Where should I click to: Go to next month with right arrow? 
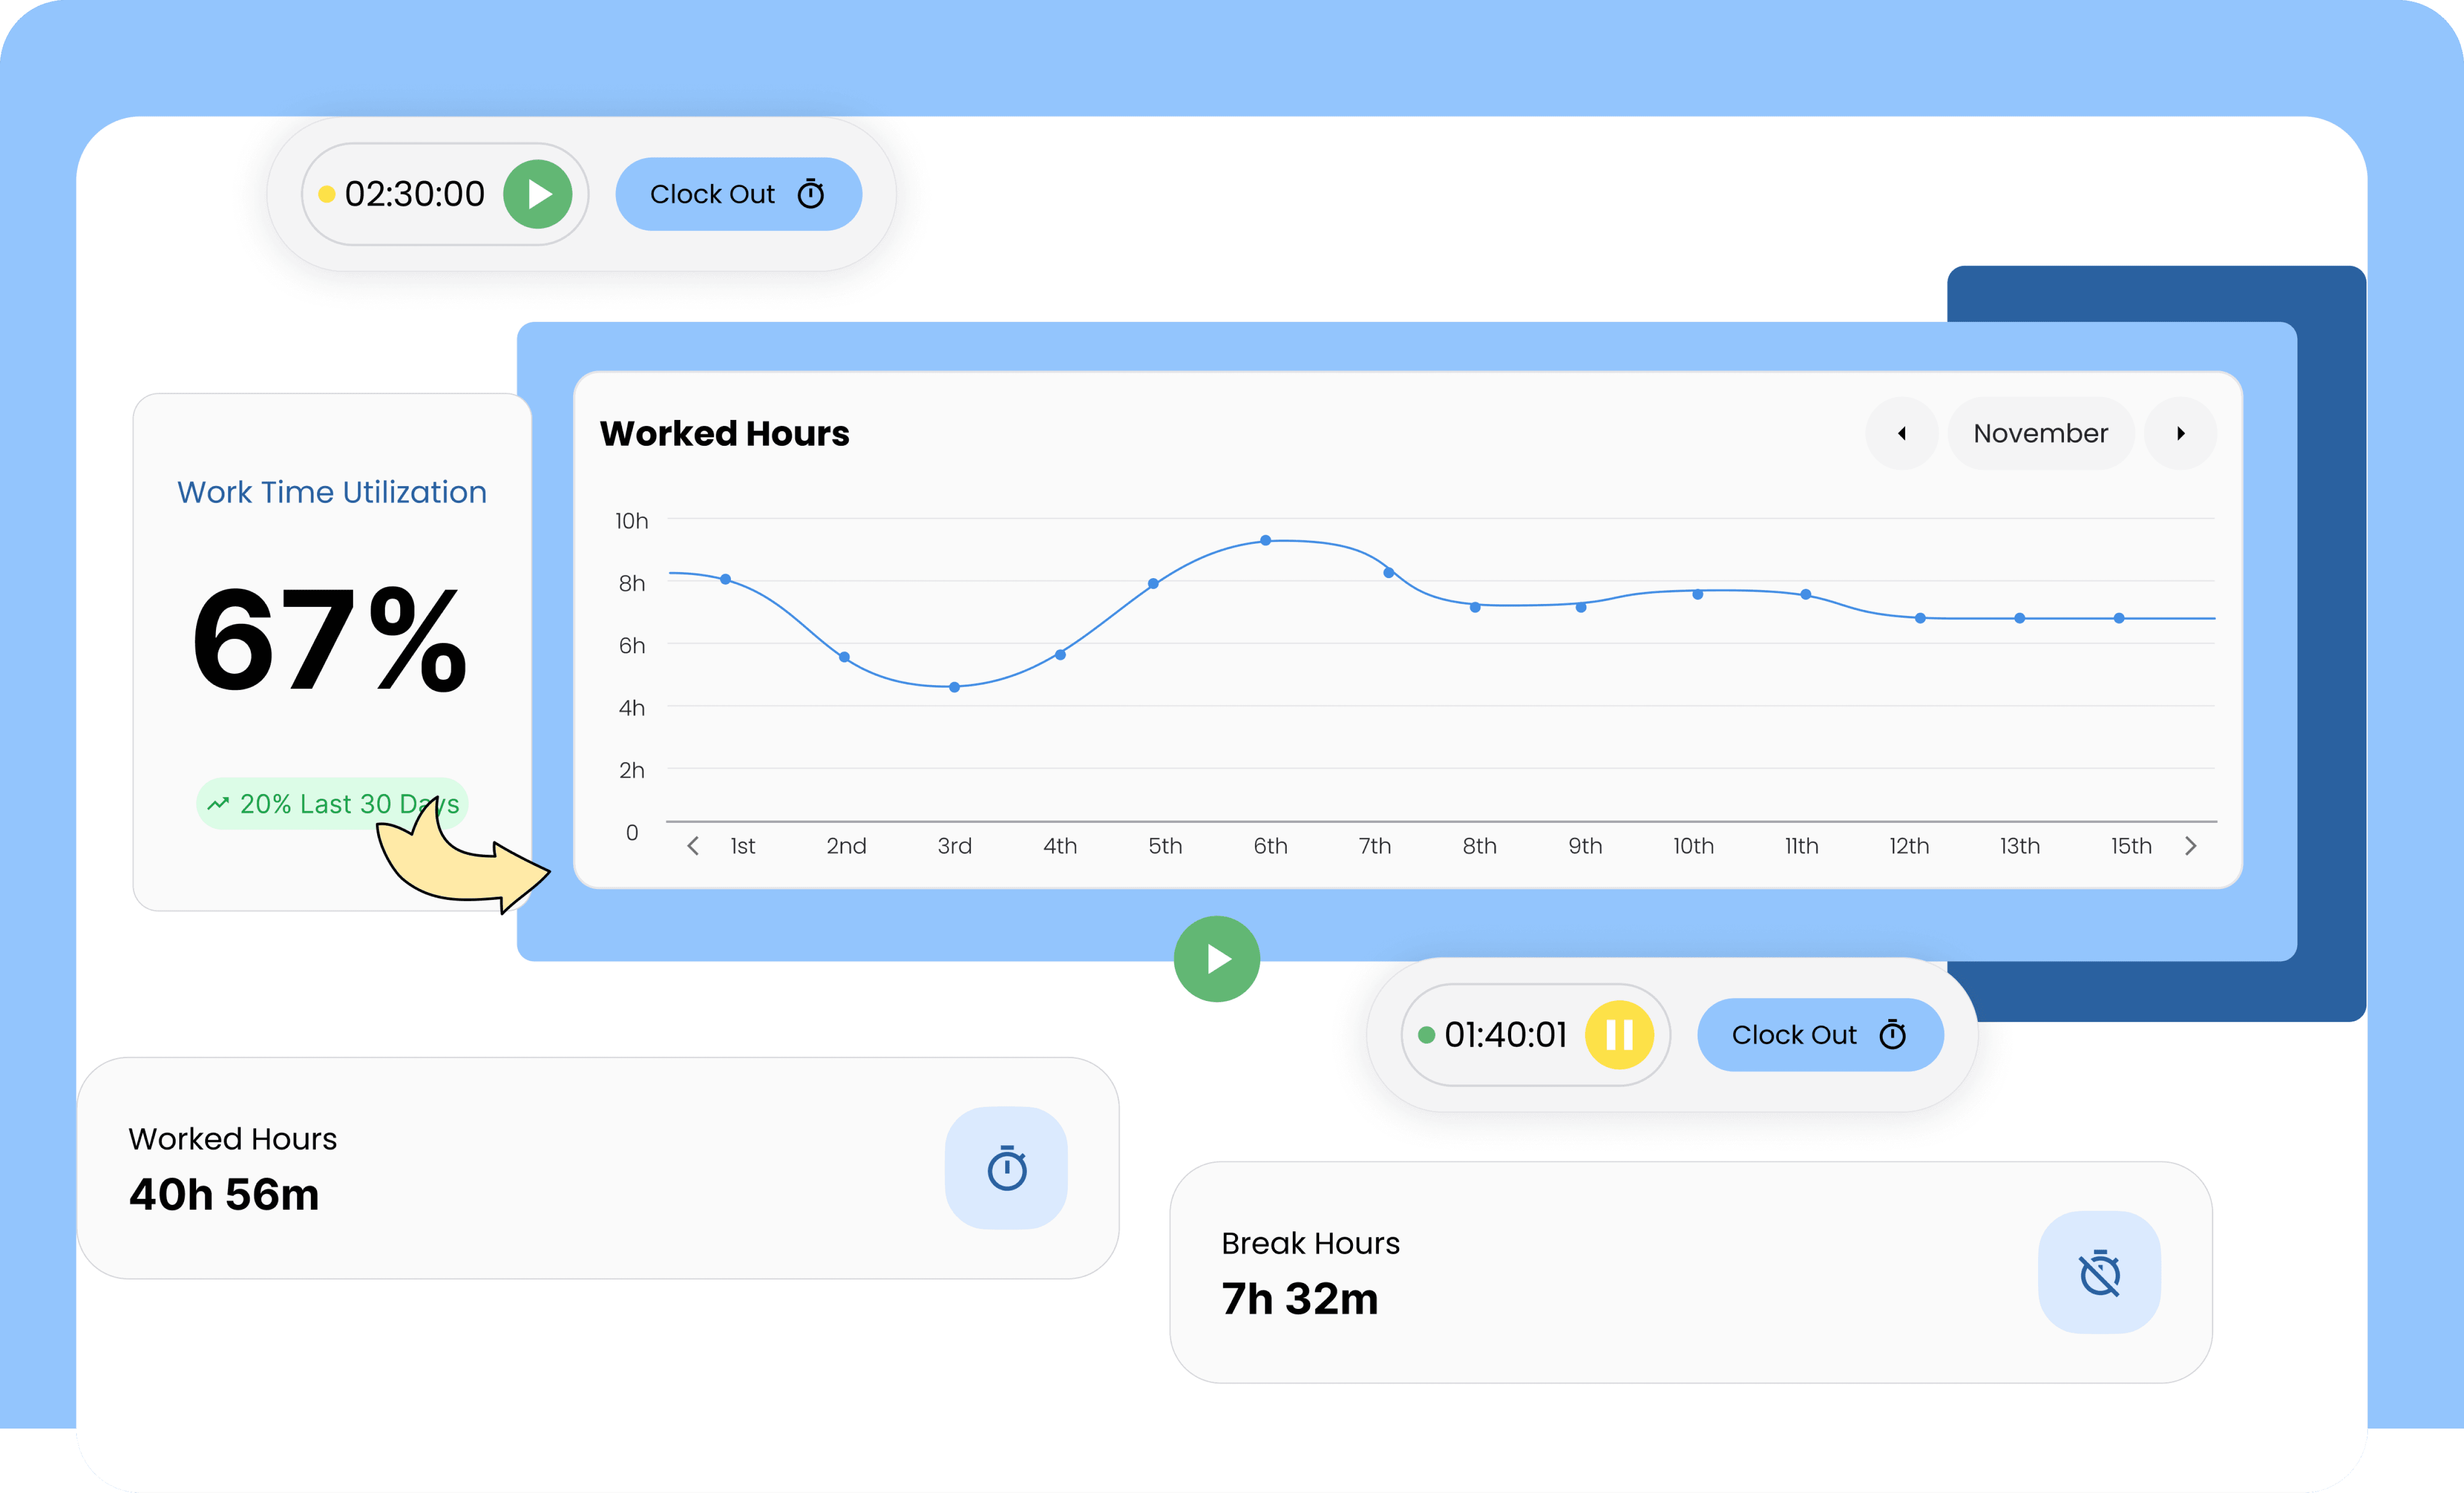point(2180,433)
